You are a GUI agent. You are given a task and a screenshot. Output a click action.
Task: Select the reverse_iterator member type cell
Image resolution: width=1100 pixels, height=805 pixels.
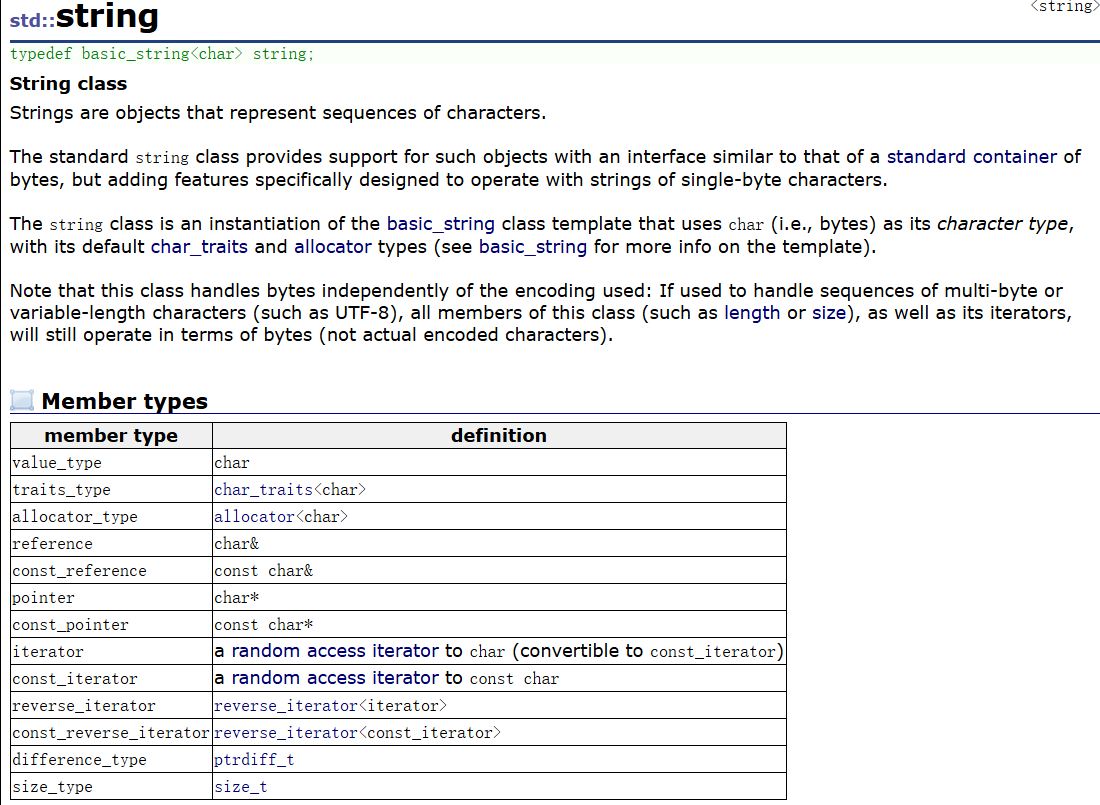coord(112,706)
